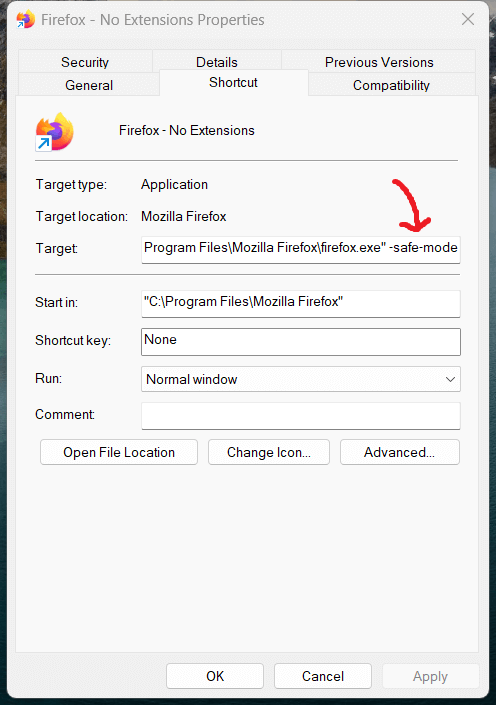Screen dimensions: 496x705
Task: Click Open File Location button
Action: pos(119,452)
